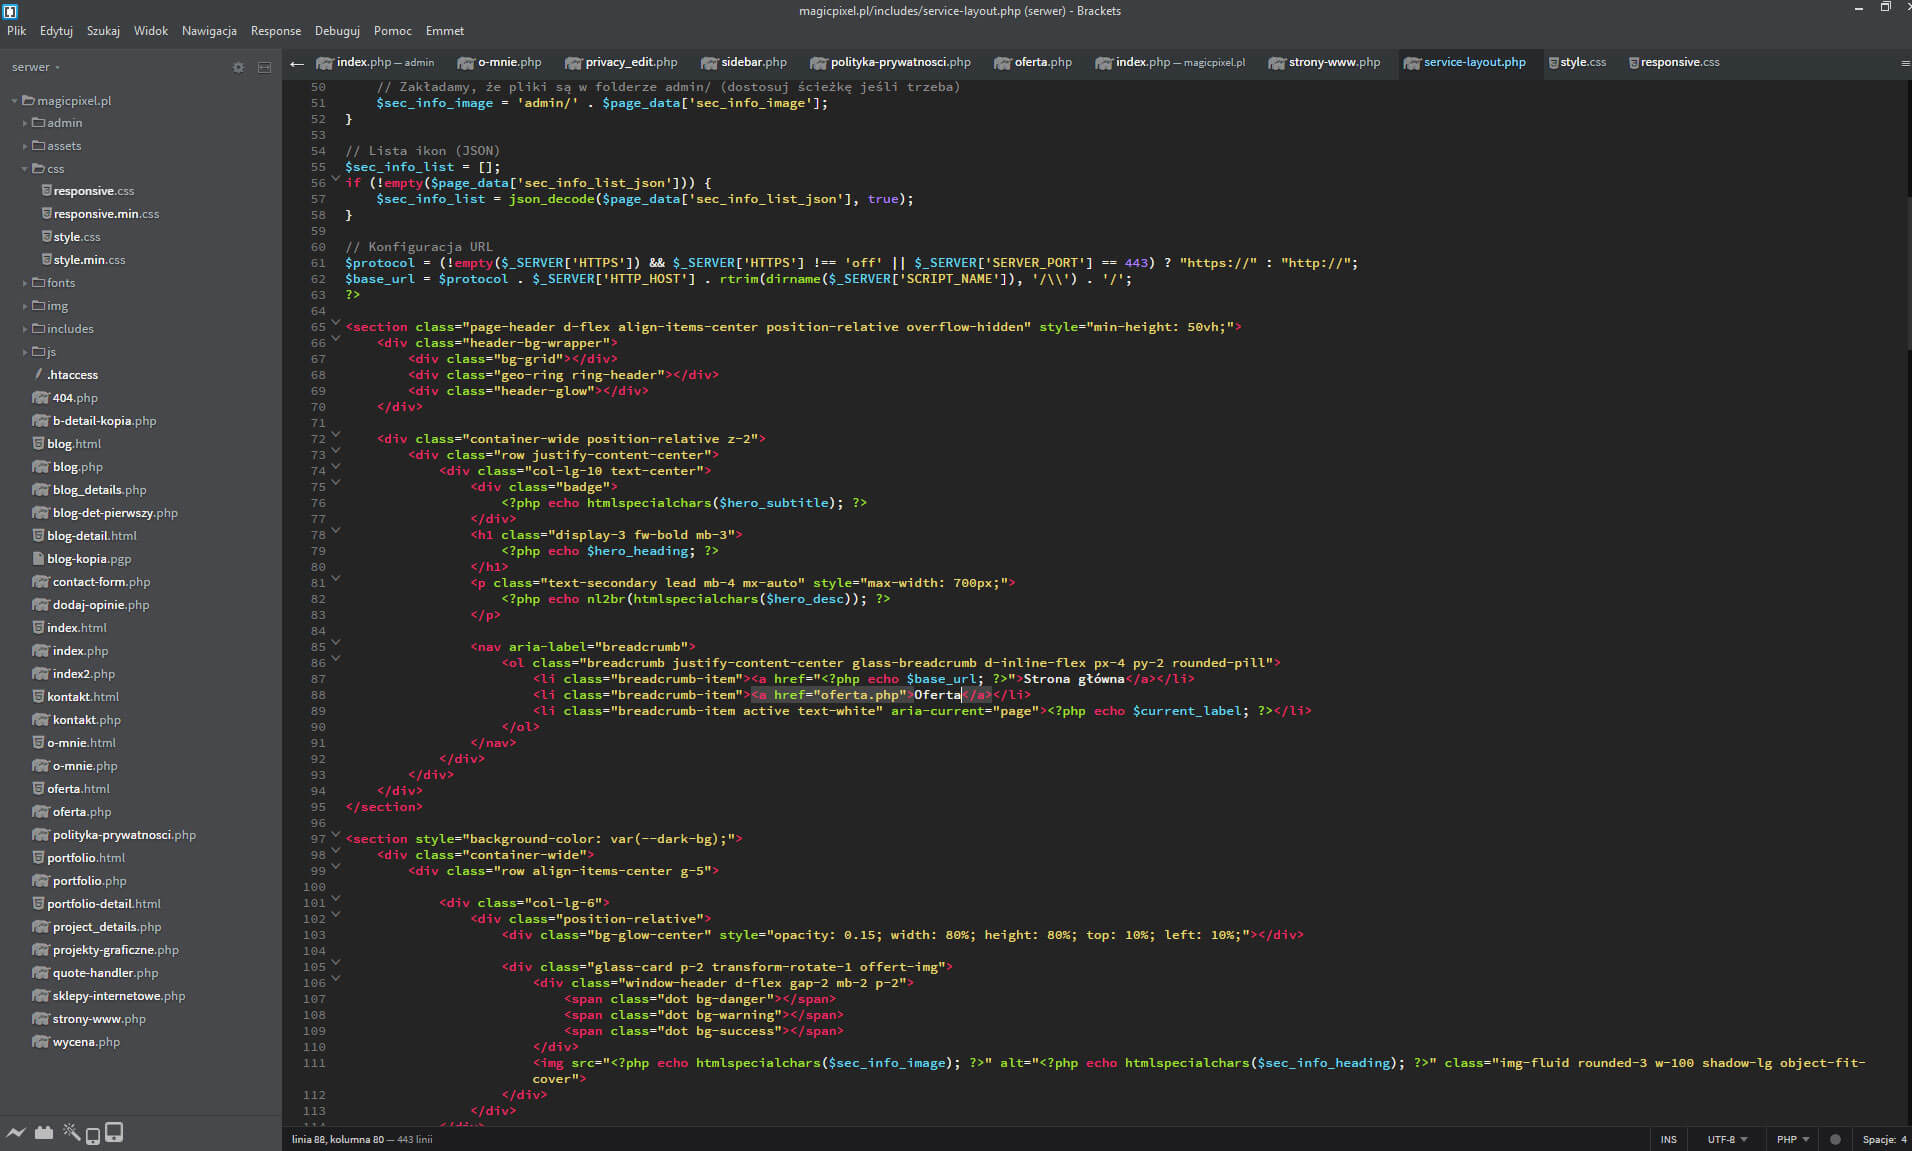The image size is (1912, 1151).
Task: Toggle the INS insert mode indicator
Action: point(1668,1139)
